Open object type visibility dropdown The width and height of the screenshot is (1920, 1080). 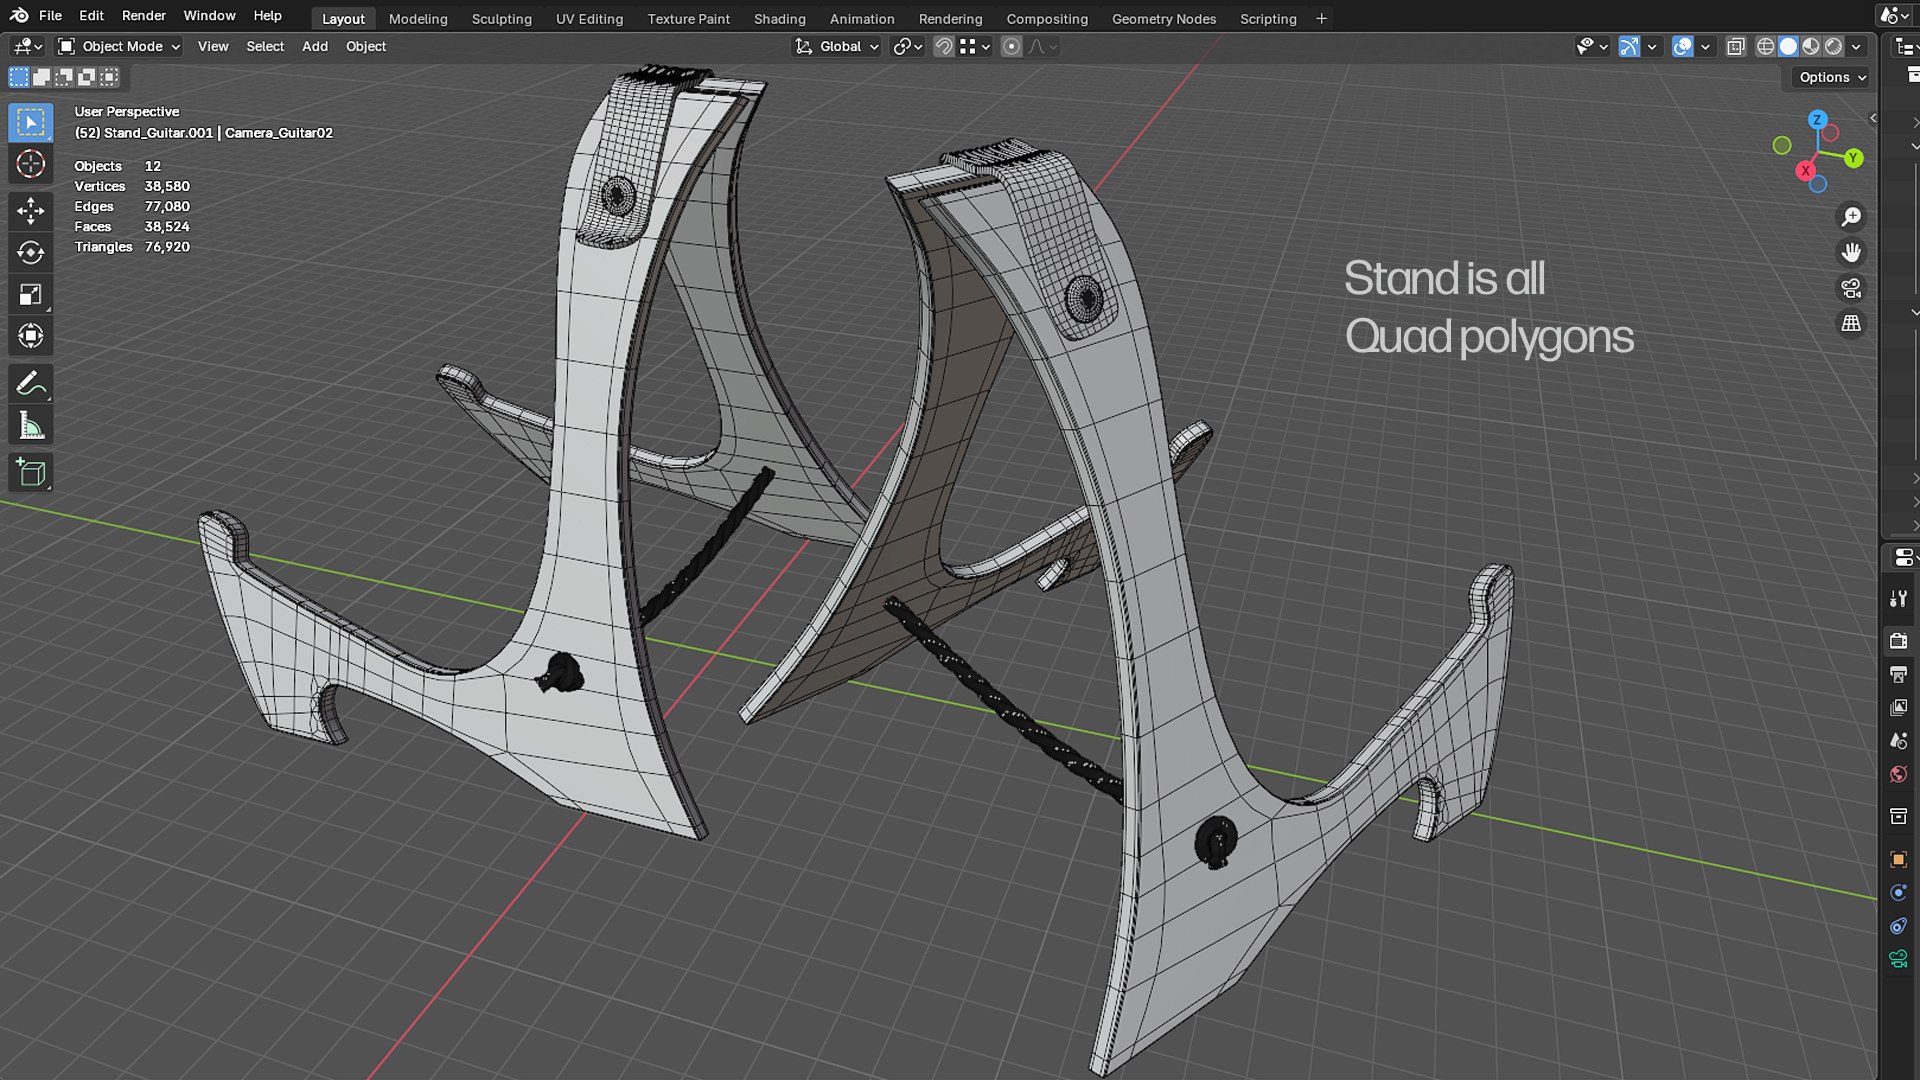click(x=1592, y=46)
